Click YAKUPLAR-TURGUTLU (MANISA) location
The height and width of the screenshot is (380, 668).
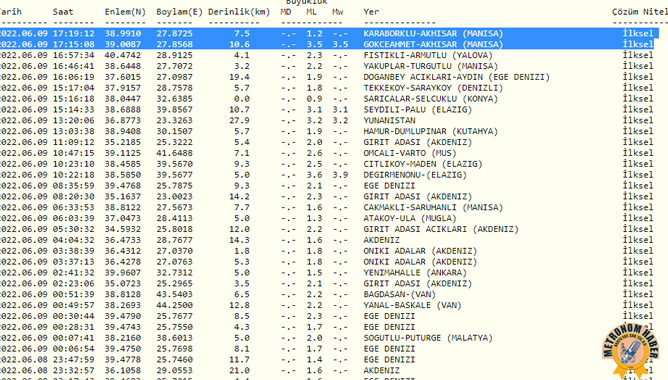430,66
